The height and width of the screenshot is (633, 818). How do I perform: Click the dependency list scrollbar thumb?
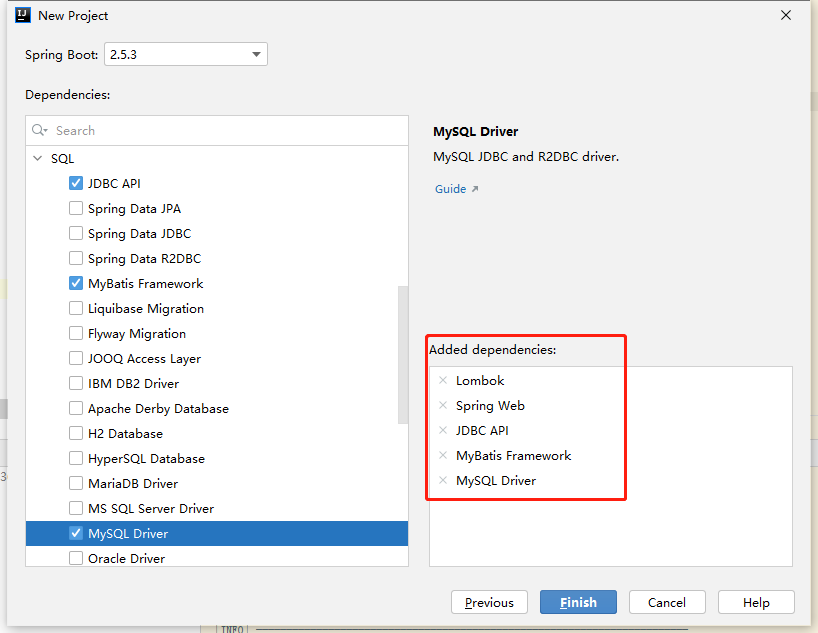click(x=403, y=355)
